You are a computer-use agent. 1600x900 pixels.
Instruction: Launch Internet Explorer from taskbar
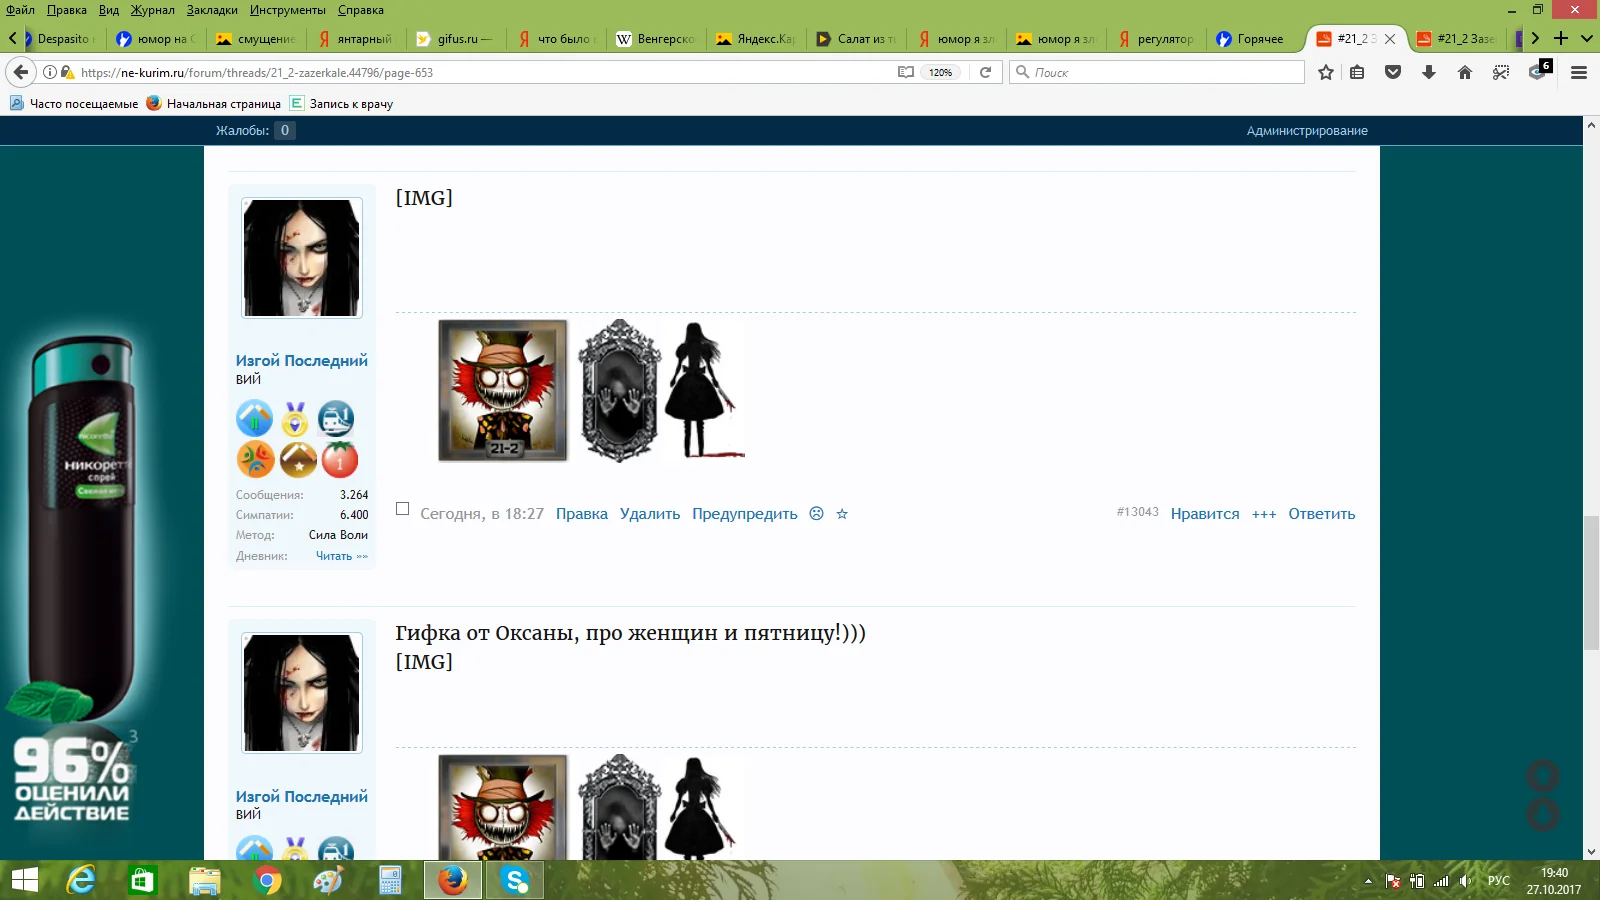tap(81, 880)
